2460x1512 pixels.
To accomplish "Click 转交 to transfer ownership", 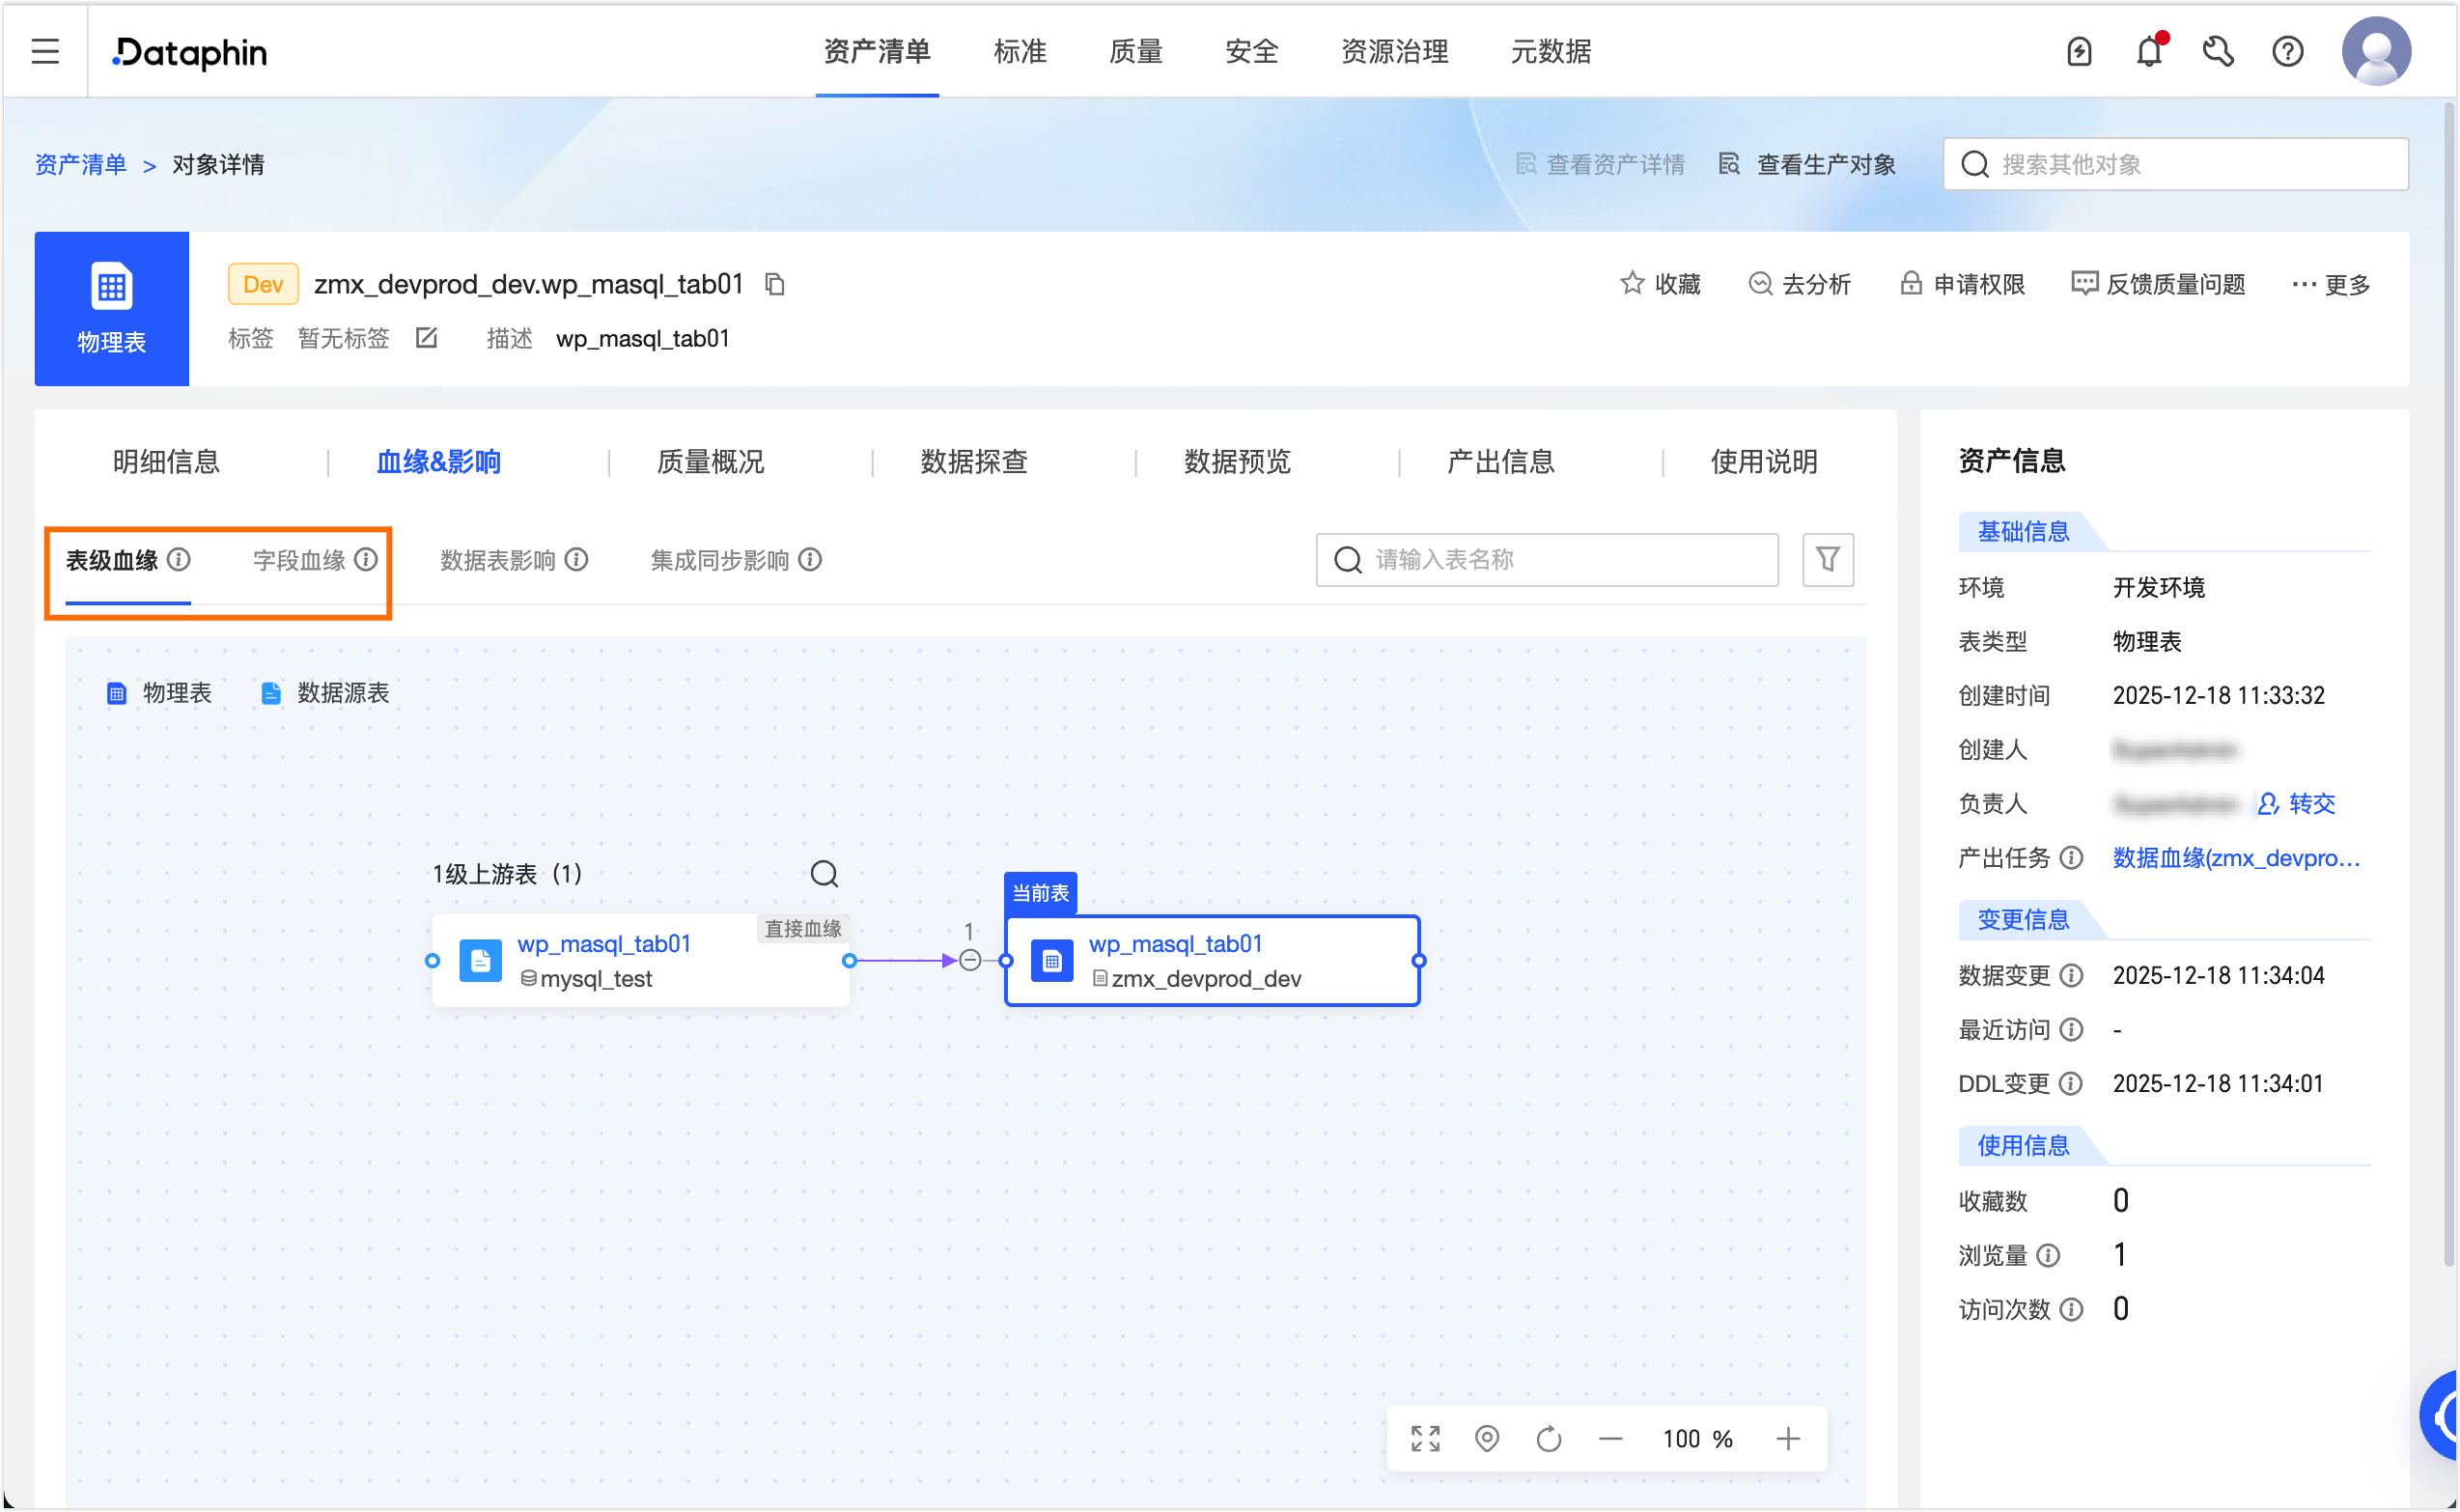I will tap(2298, 804).
